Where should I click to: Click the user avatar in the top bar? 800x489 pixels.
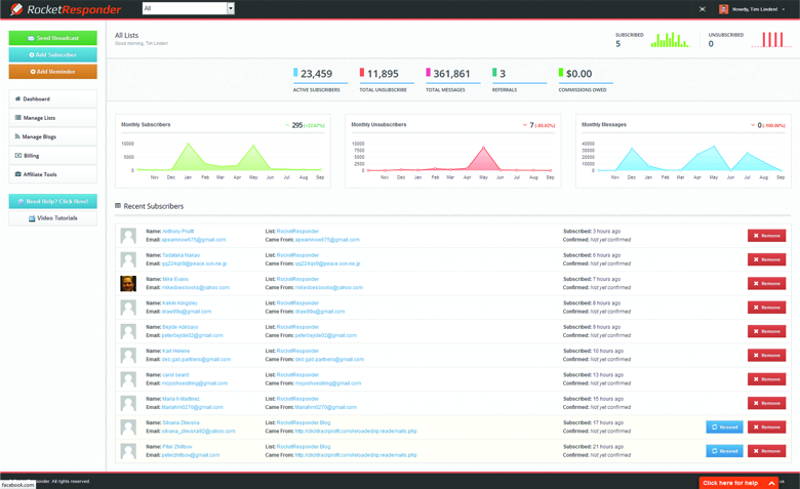(723, 9)
